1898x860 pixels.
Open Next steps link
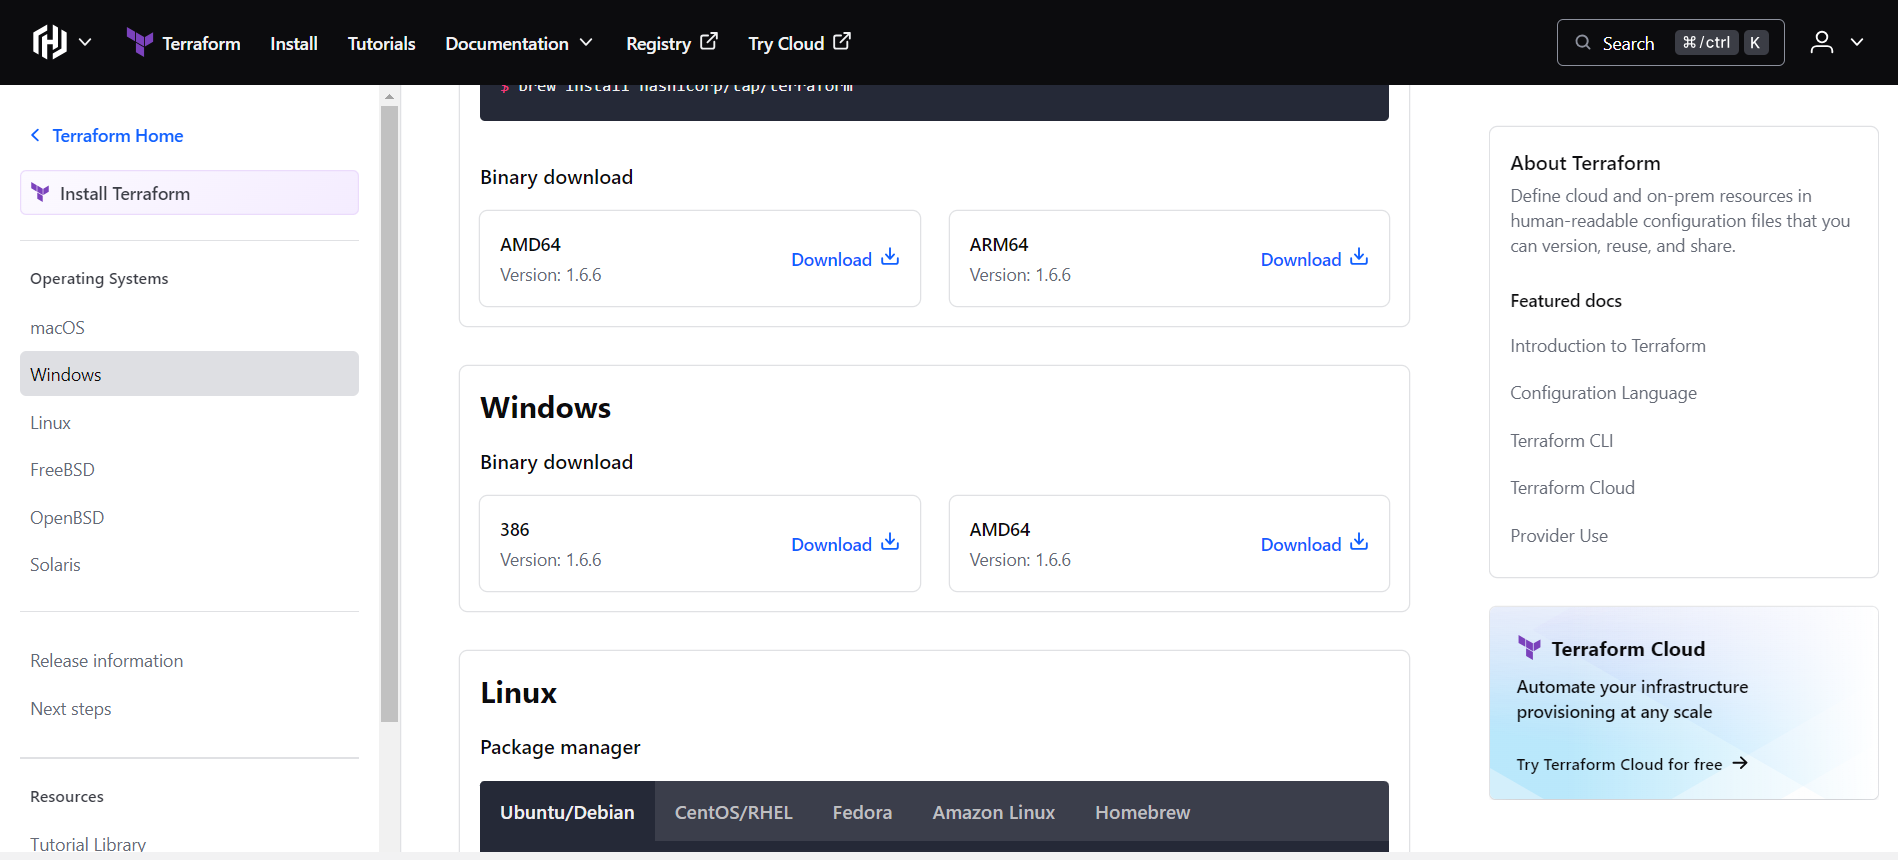point(71,708)
